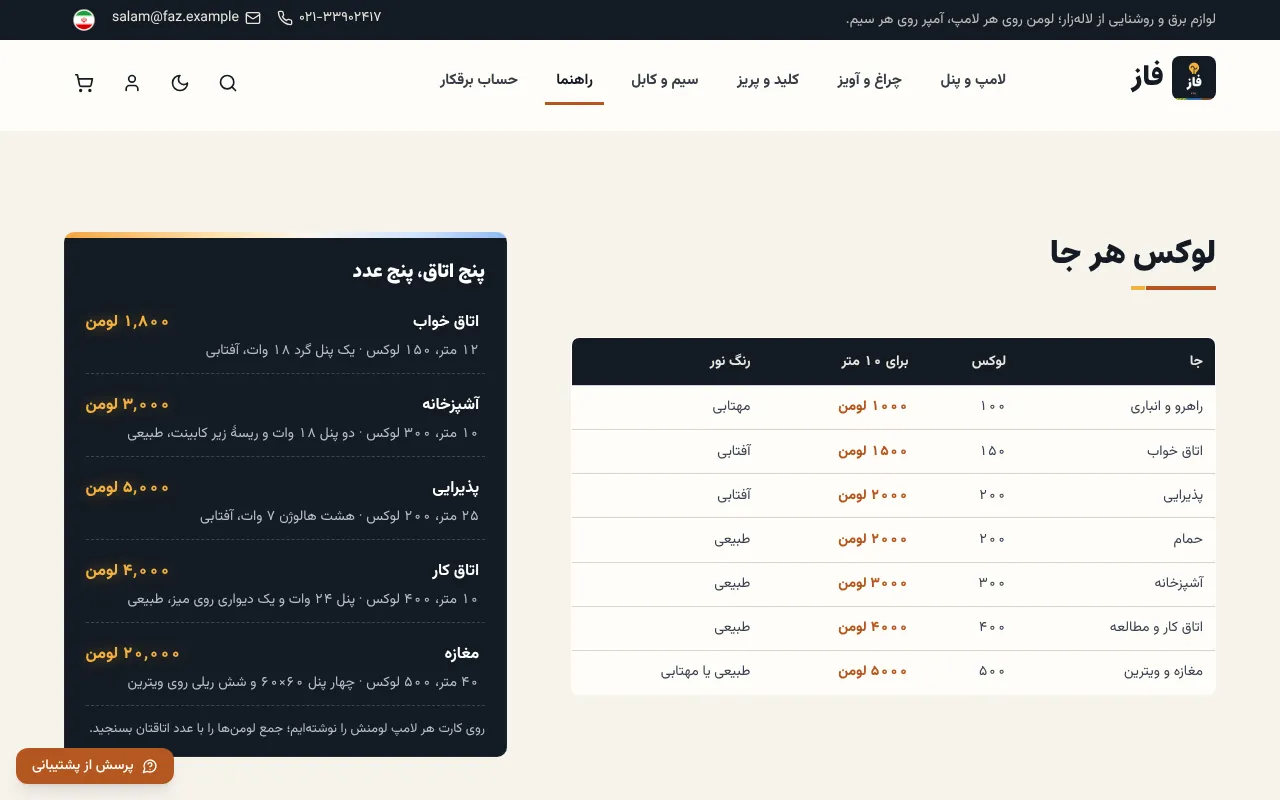Toggle dark mode with the moon icon
The image size is (1280, 800).
pyautogui.click(x=180, y=83)
